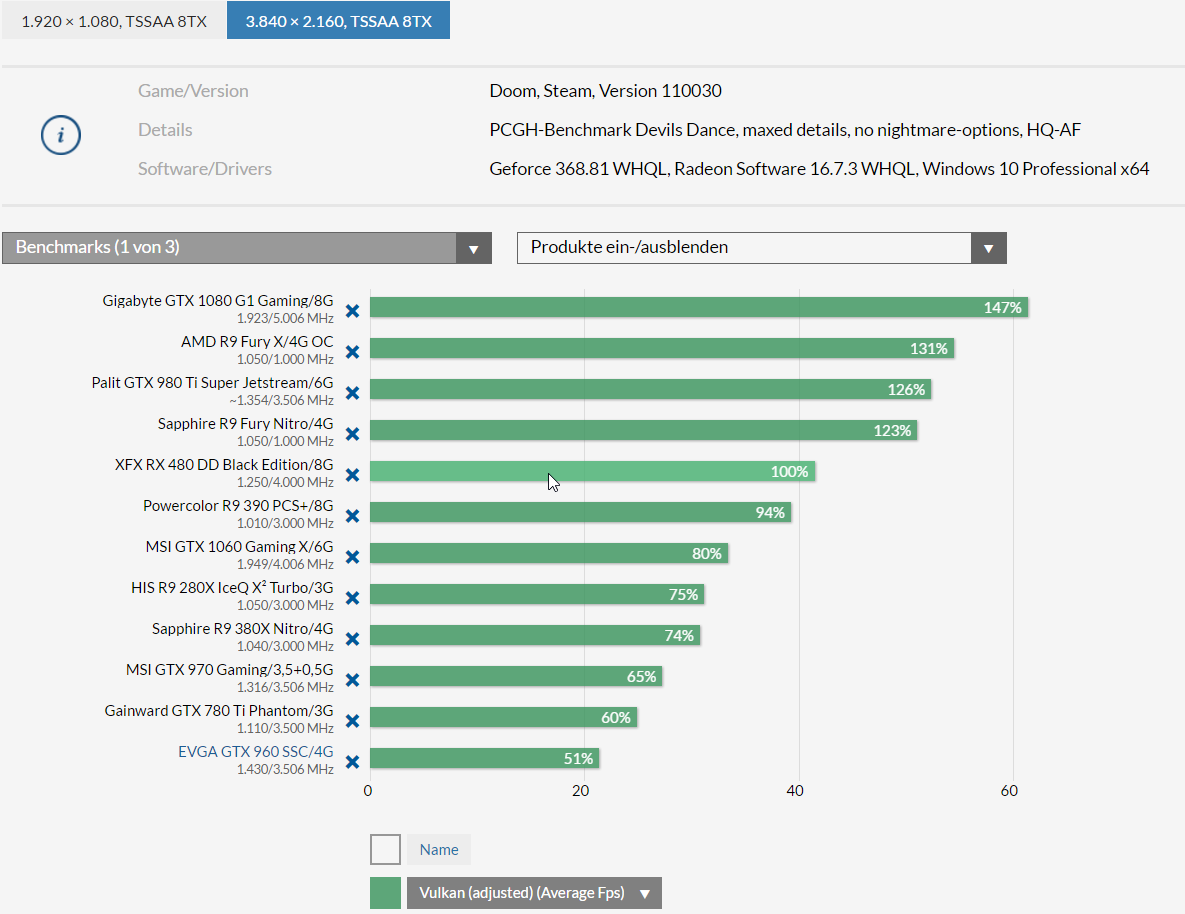Click the Powercolor R9 390 94% bar

580,512
